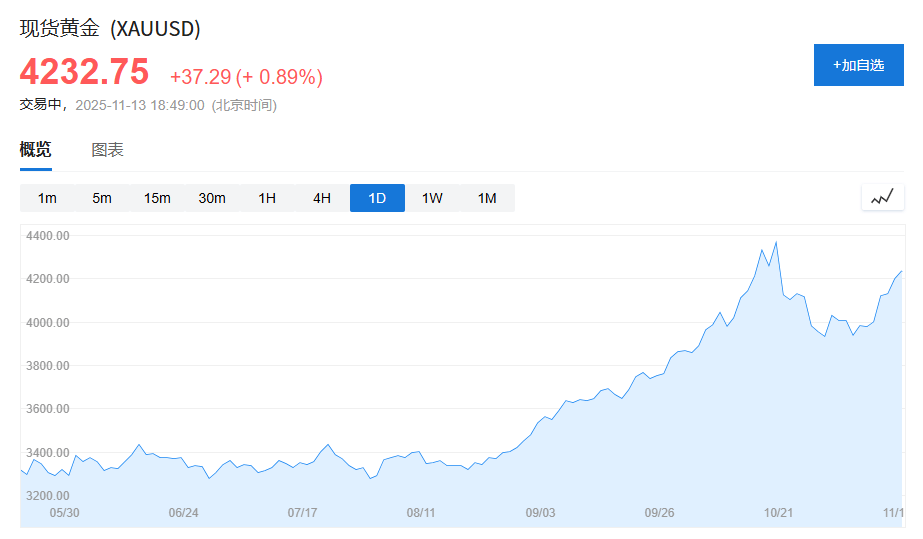Viewport: 923px width, 539px height.
Task: Choose the 15m interval
Action: pyautogui.click(x=157, y=198)
